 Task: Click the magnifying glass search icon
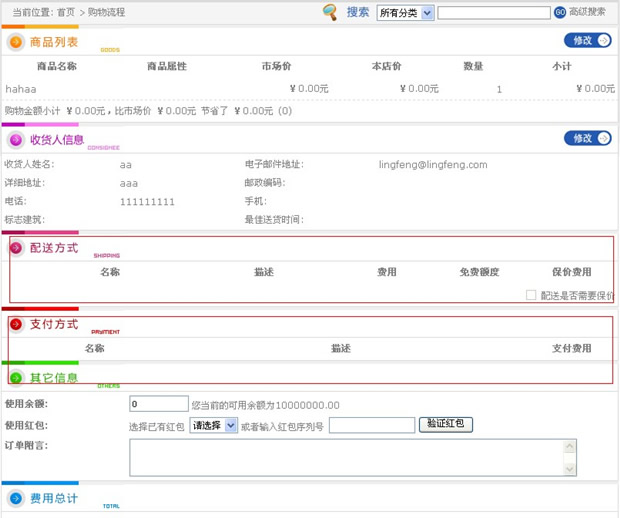(x=330, y=12)
